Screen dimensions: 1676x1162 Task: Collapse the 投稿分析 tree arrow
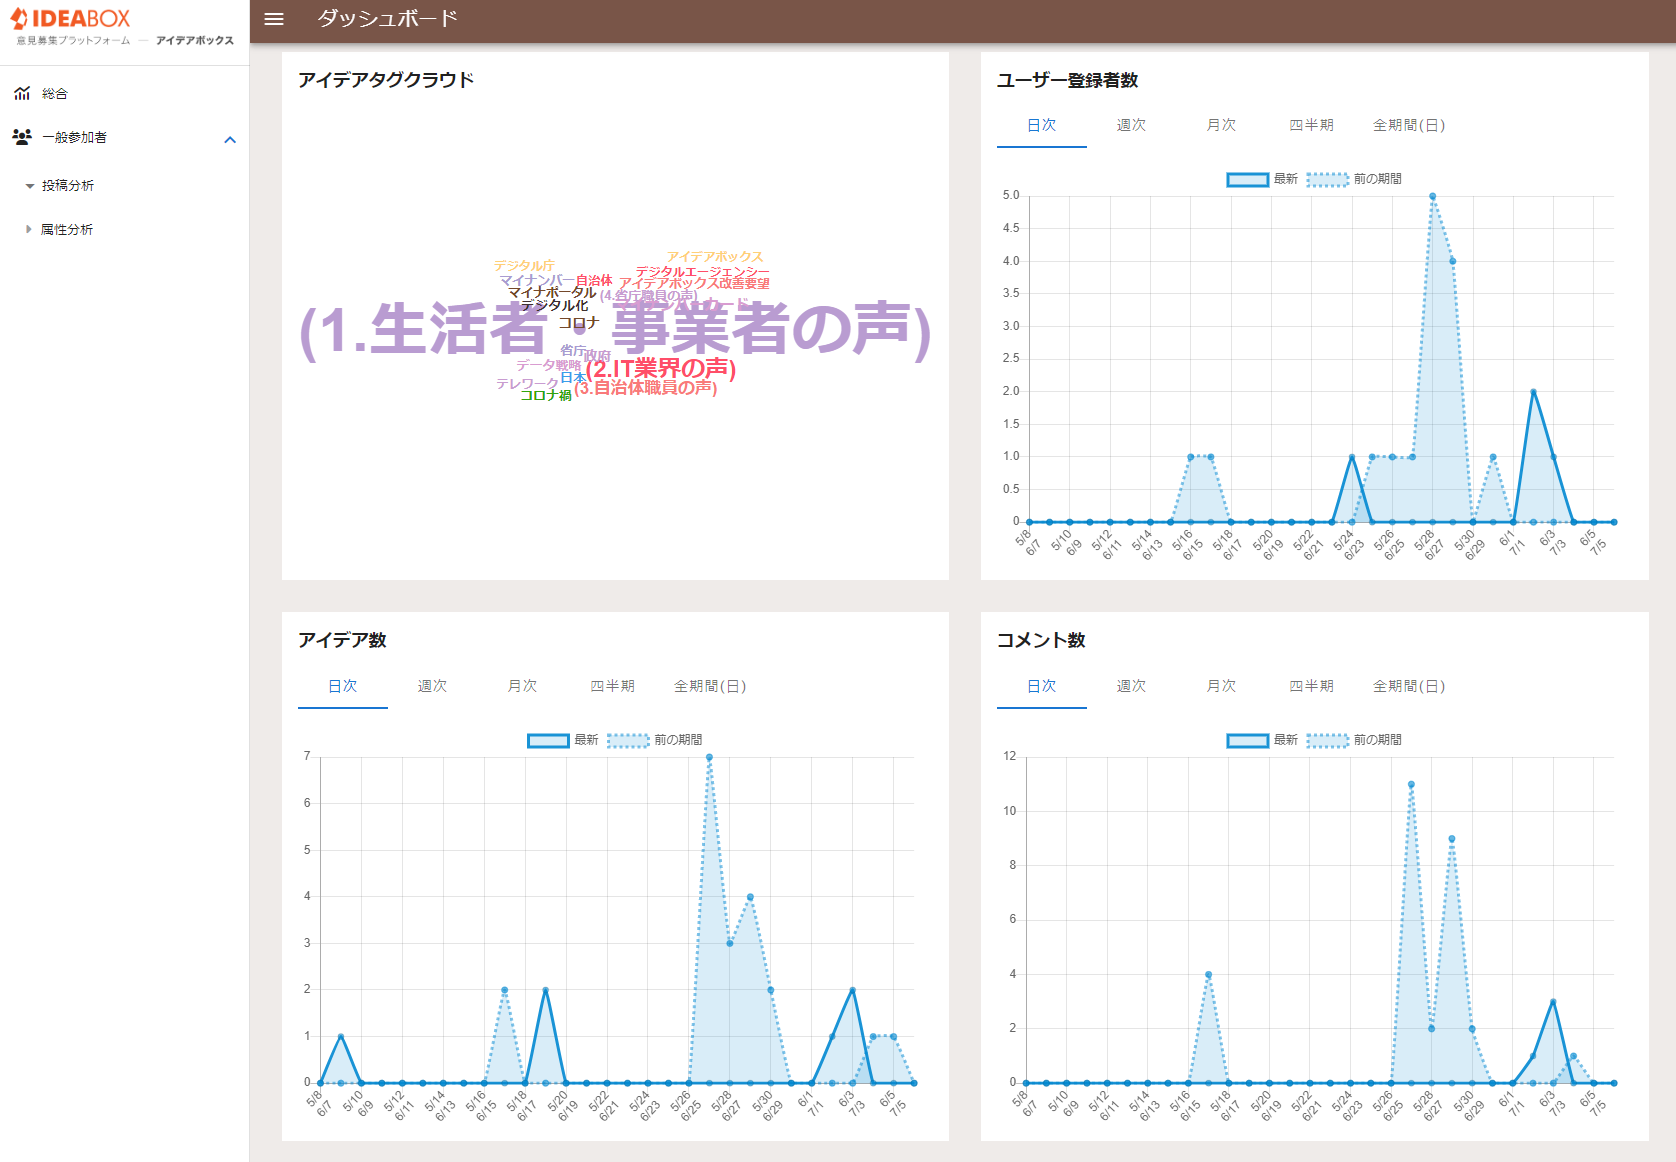[30, 186]
